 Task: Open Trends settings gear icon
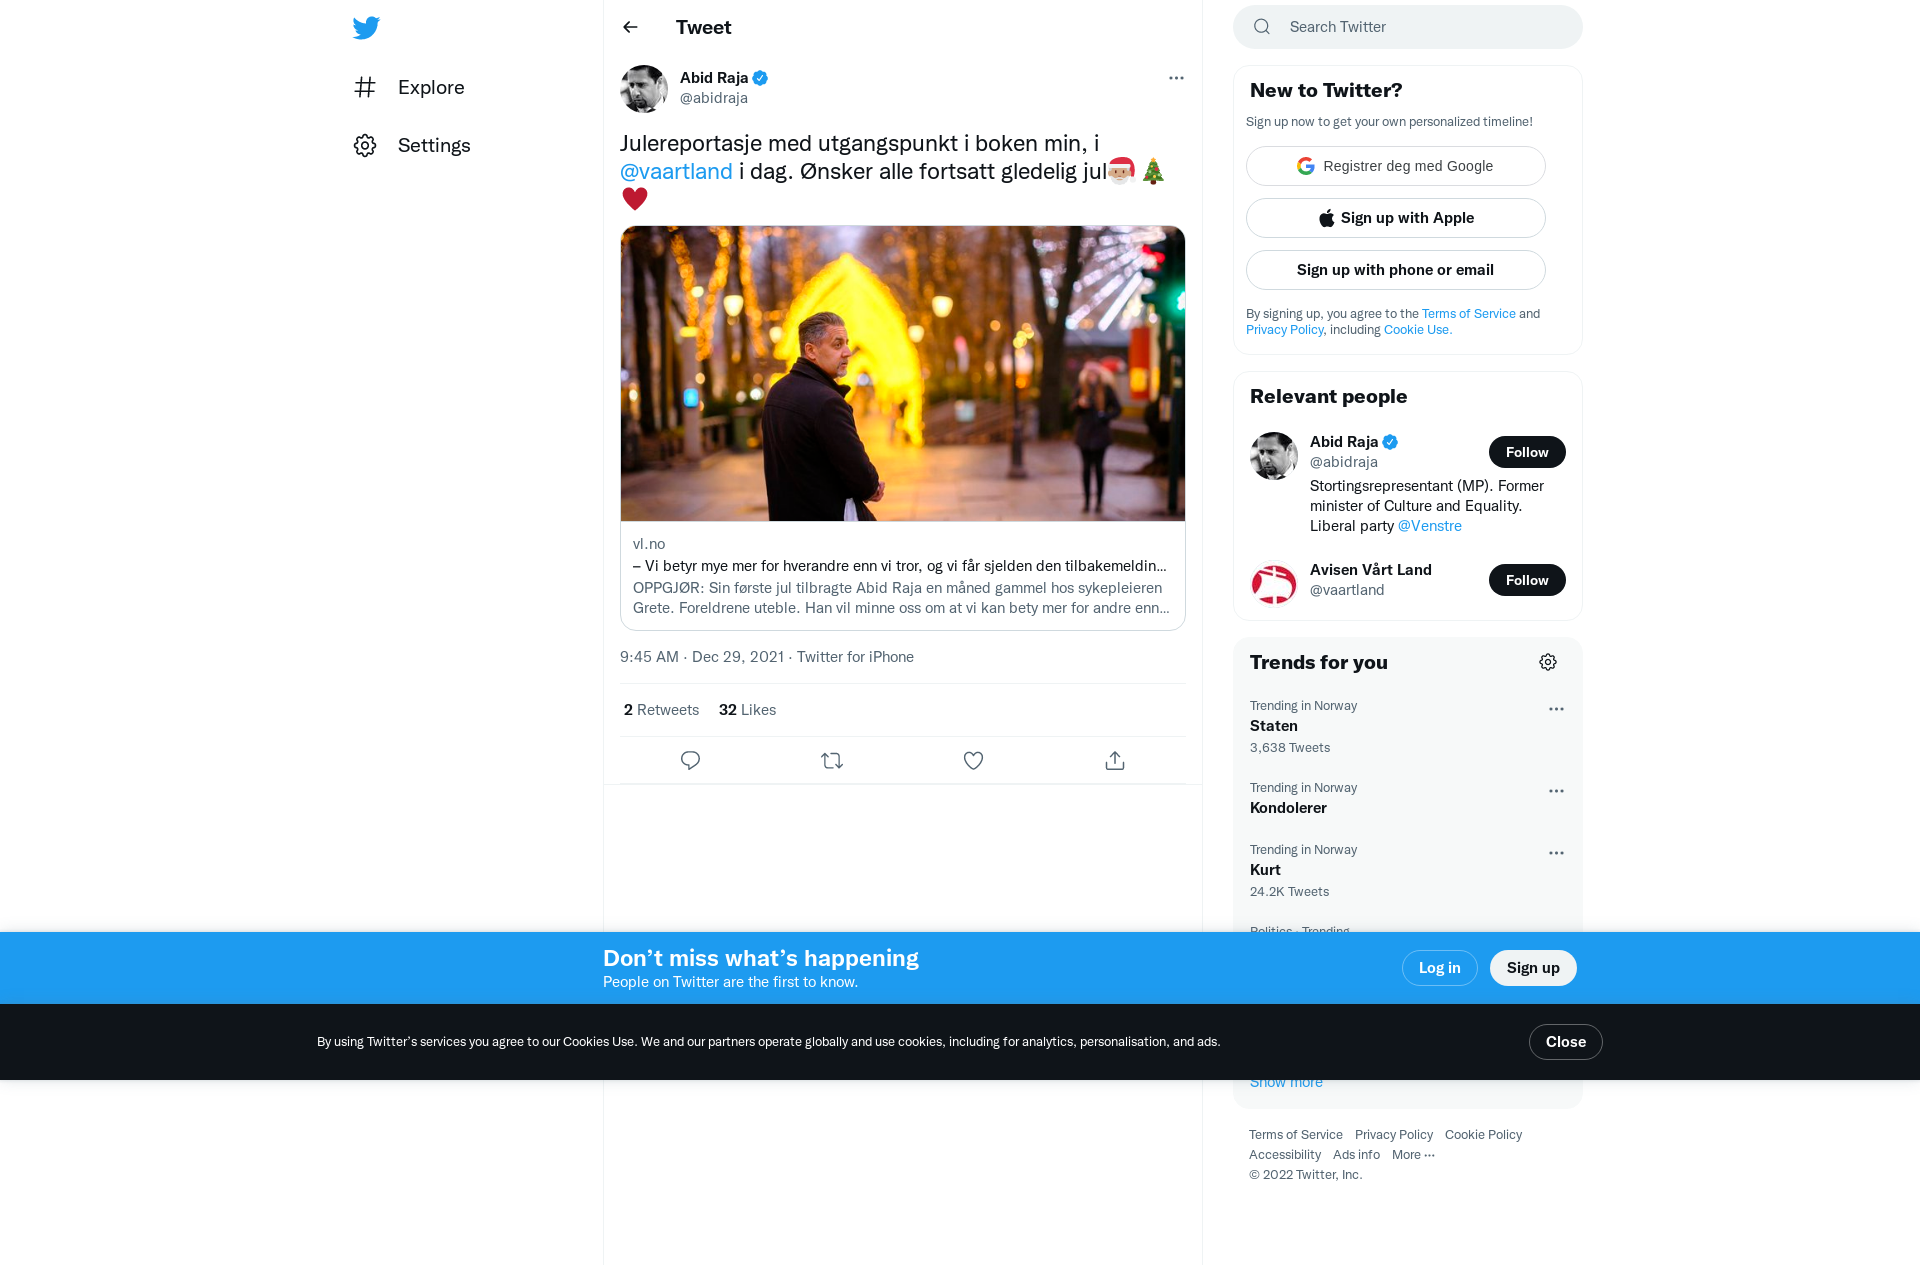(1548, 662)
